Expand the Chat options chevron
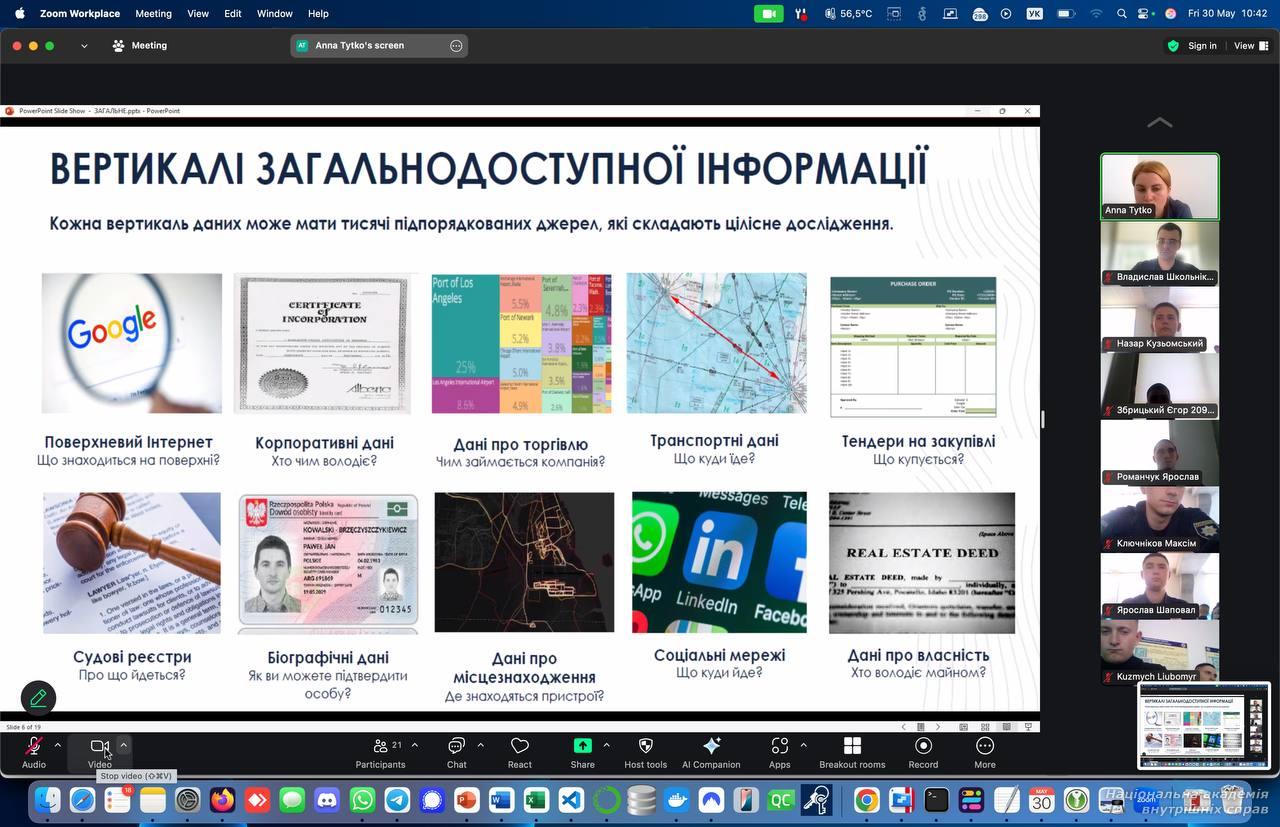 [480, 745]
